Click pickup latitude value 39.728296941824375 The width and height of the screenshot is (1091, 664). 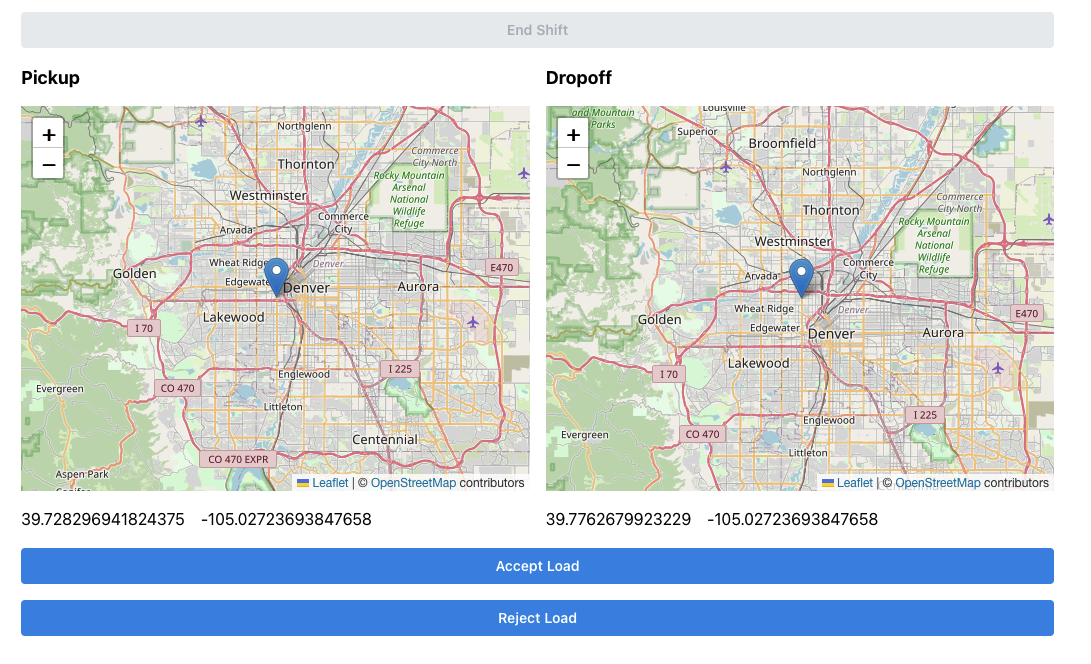(103, 519)
